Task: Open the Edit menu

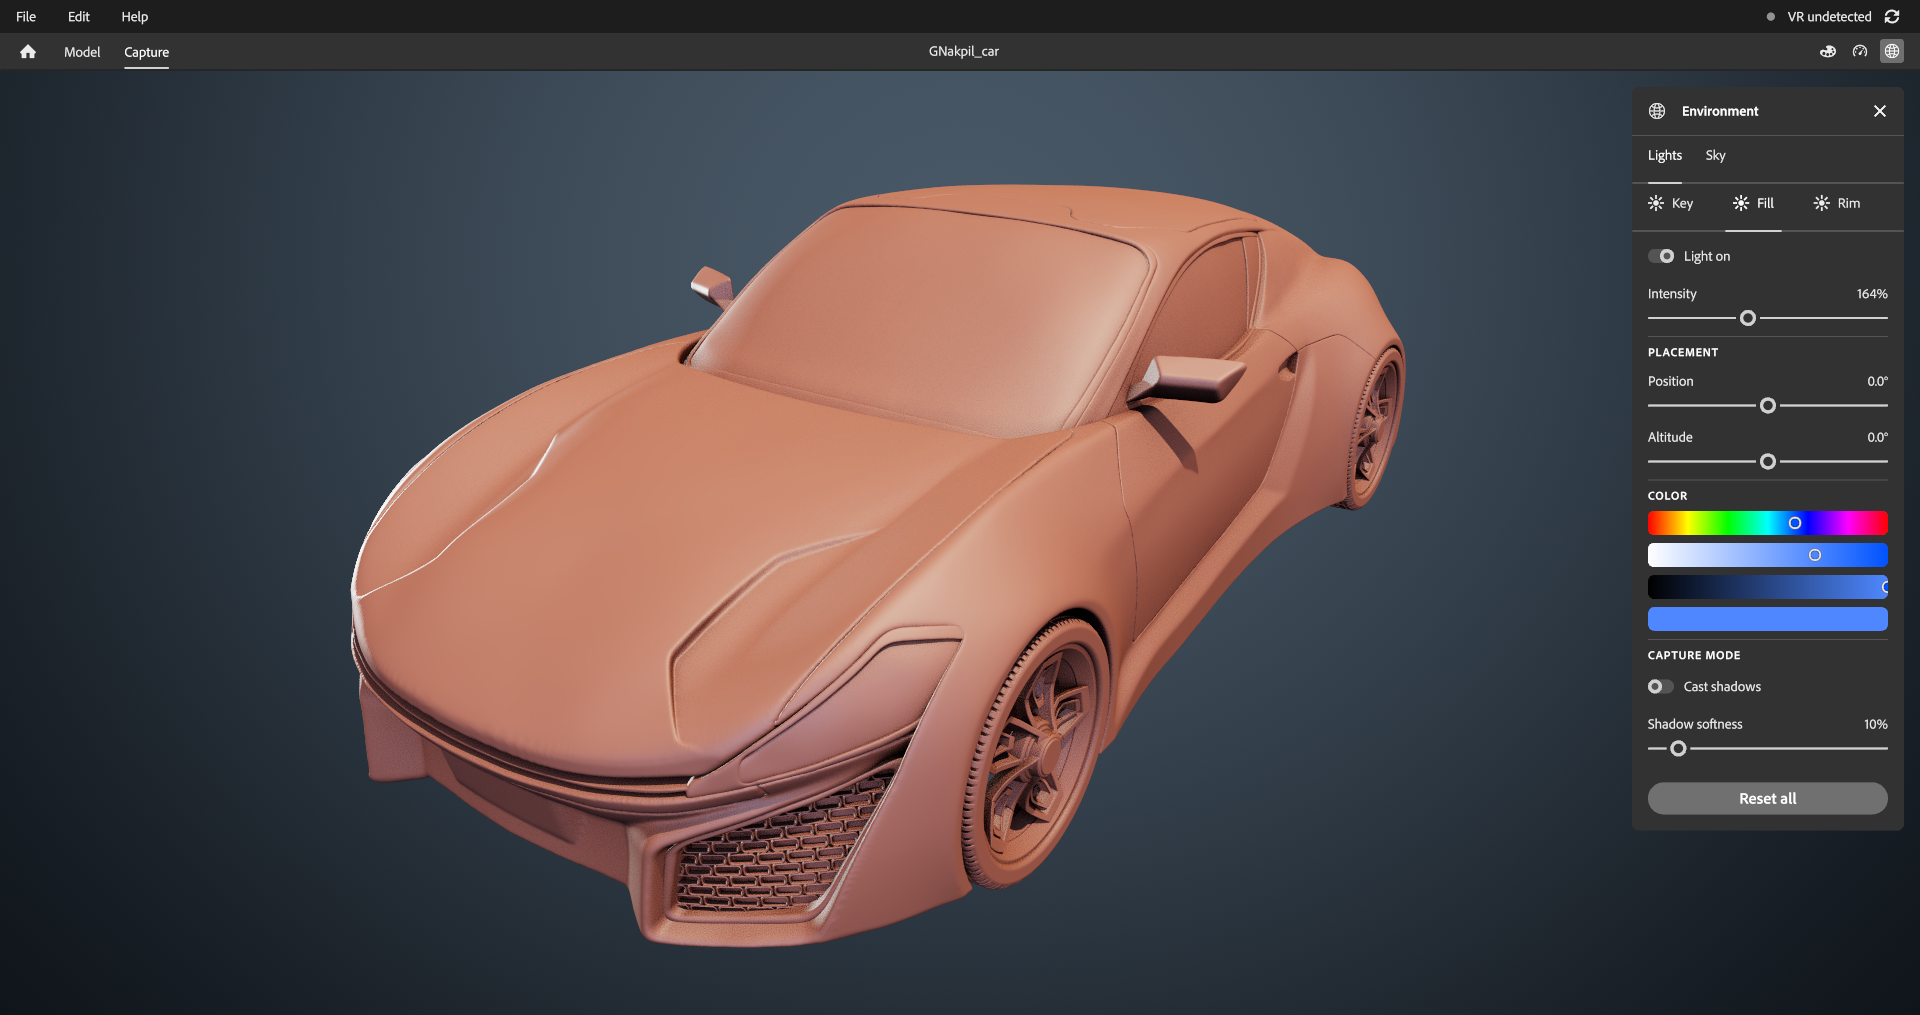Action: coord(79,17)
